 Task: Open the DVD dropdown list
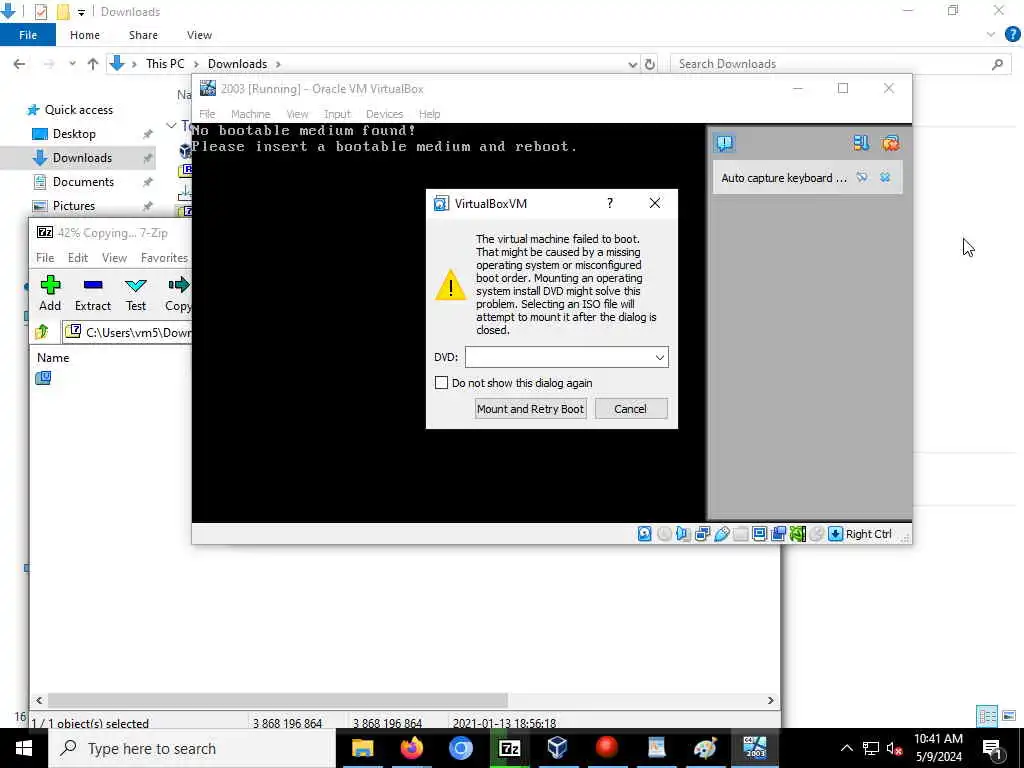tap(660, 357)
